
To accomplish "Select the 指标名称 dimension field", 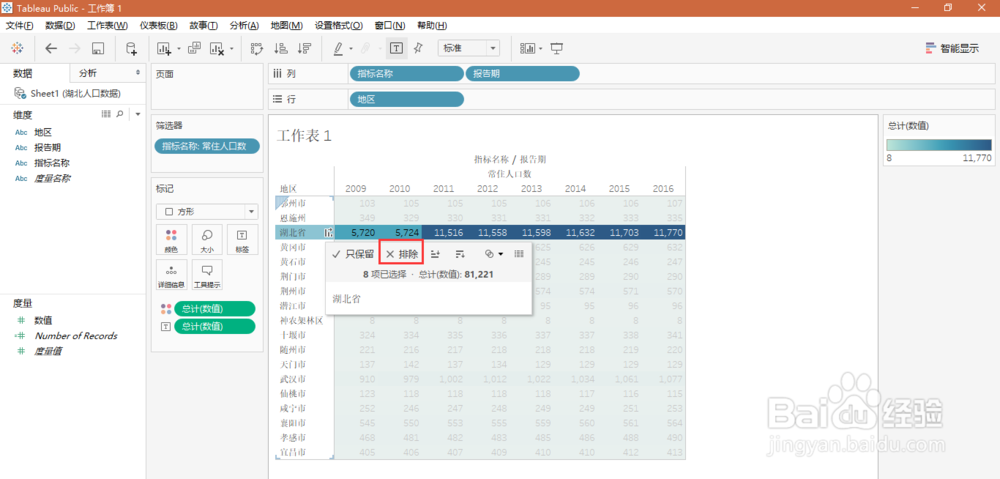I will pos(52,163).
